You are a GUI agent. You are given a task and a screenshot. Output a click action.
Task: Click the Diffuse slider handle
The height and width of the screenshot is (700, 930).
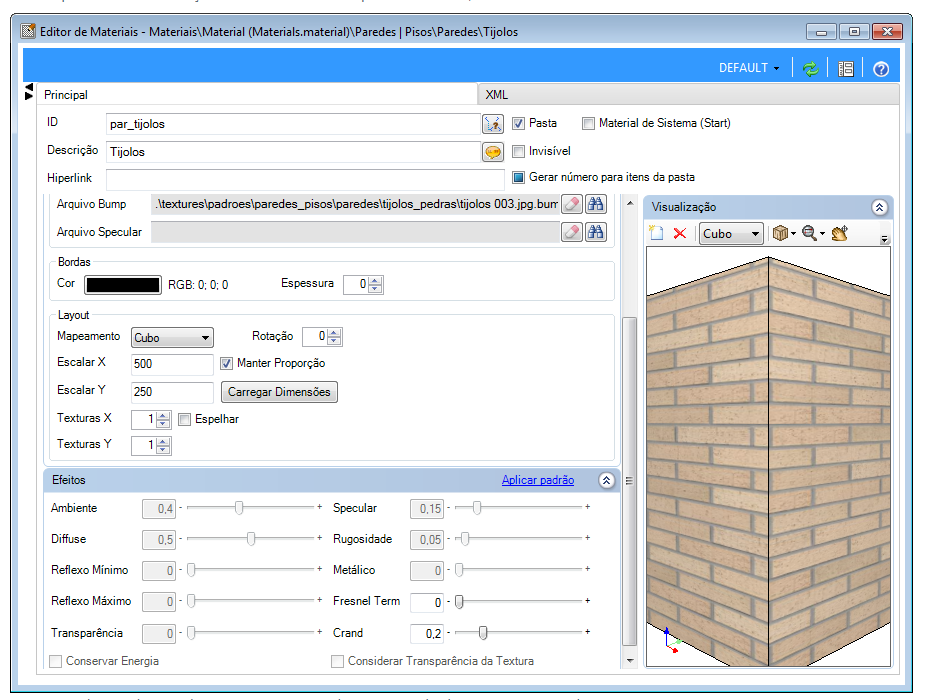click(x=251, y=539)
